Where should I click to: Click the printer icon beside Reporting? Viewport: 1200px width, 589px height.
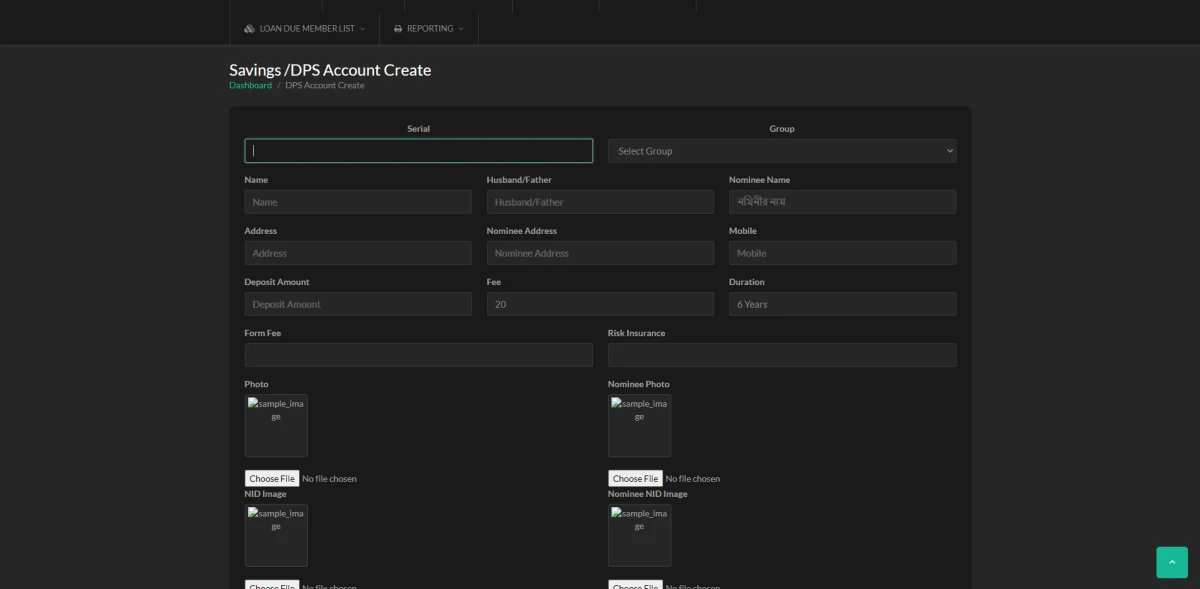(398, 29)
